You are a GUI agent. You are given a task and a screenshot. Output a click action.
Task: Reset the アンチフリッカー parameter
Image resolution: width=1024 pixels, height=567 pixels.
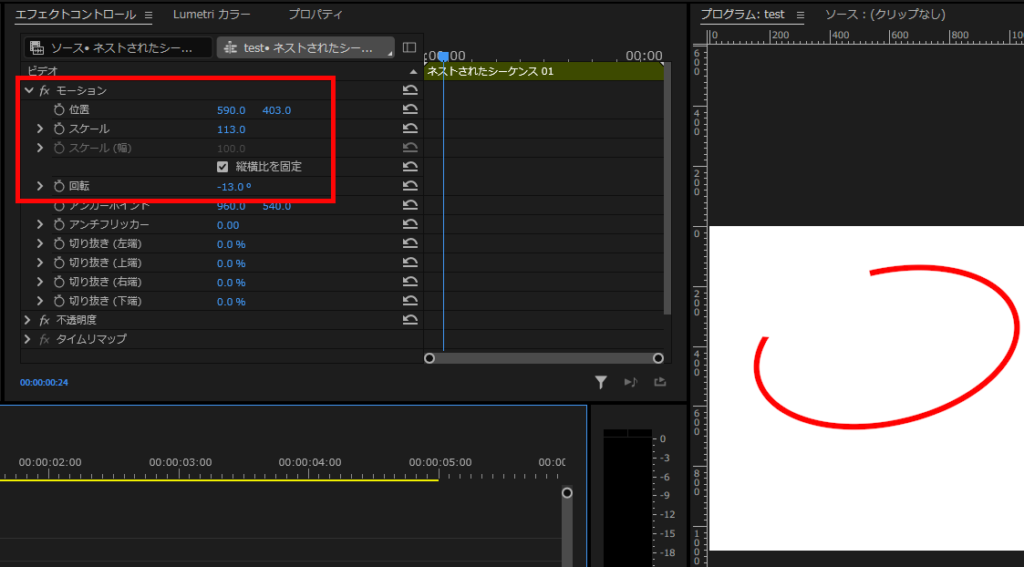tap(410, 224)
